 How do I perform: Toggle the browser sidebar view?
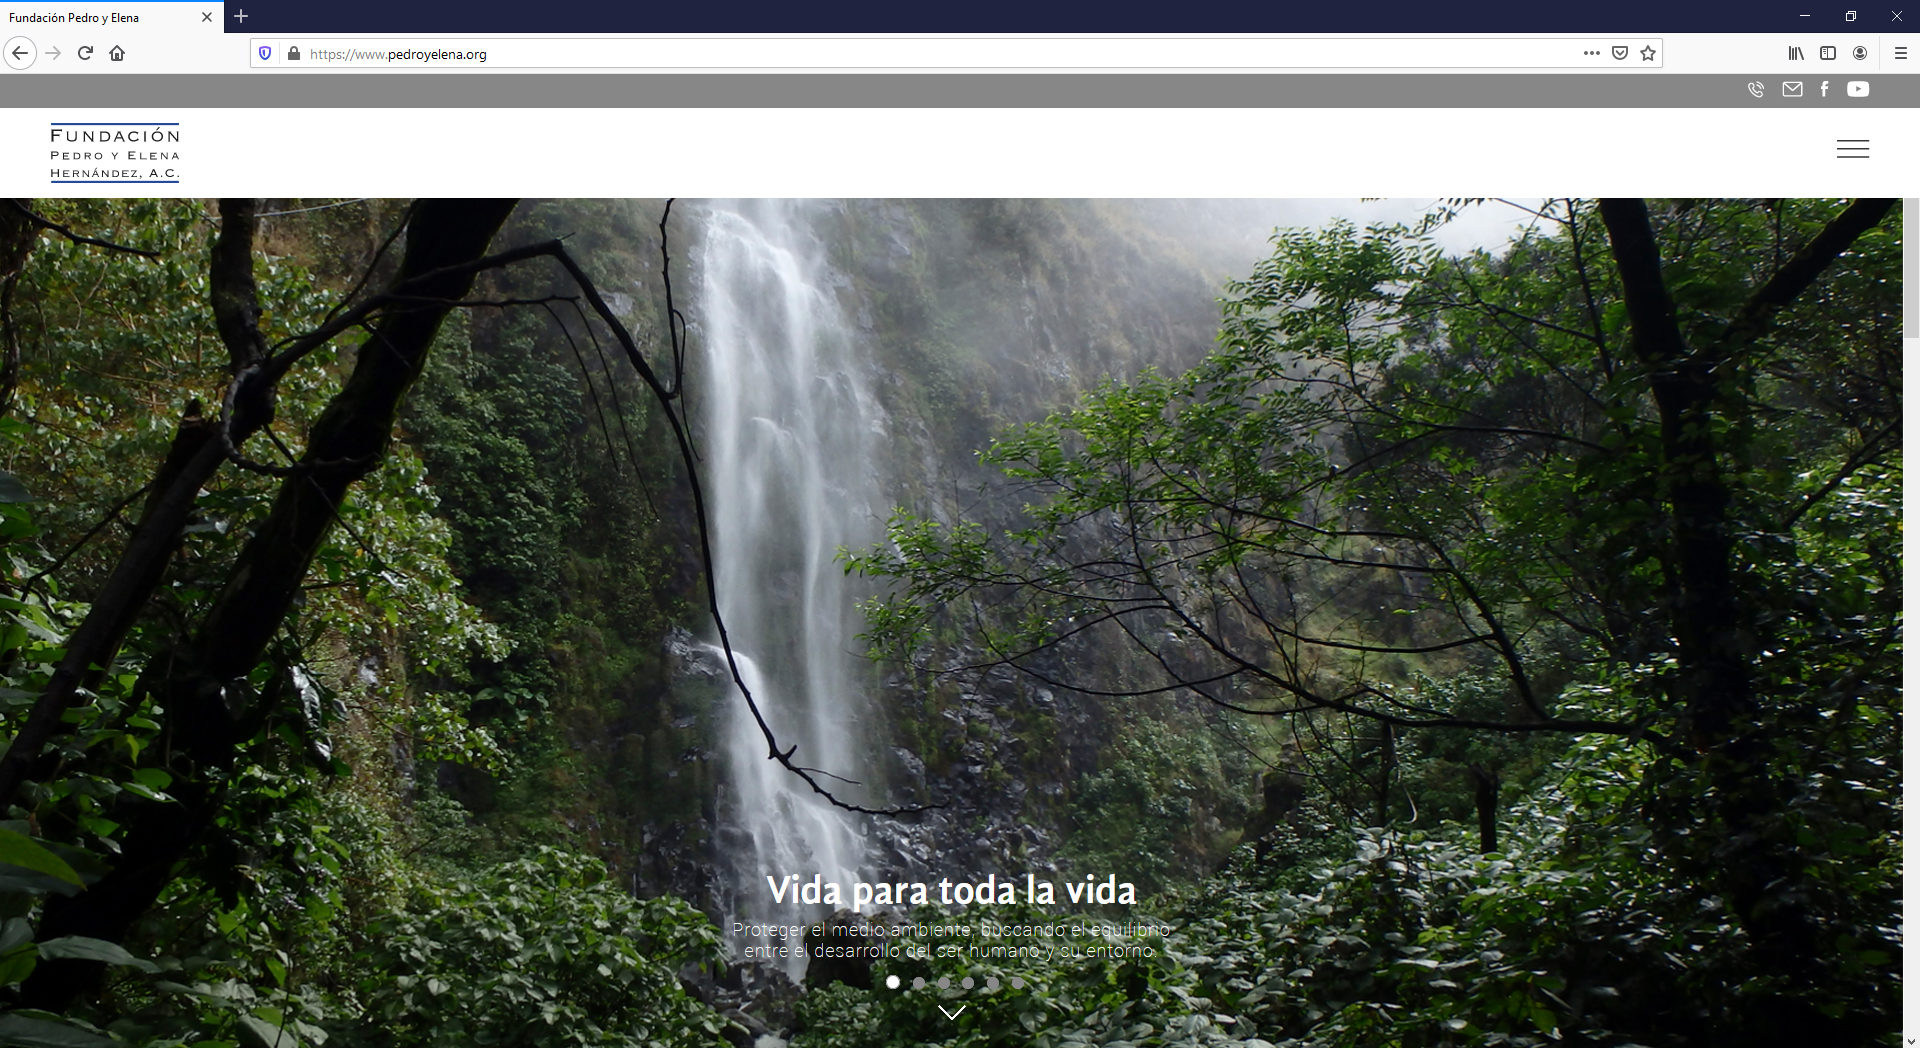coord(1828,54)
